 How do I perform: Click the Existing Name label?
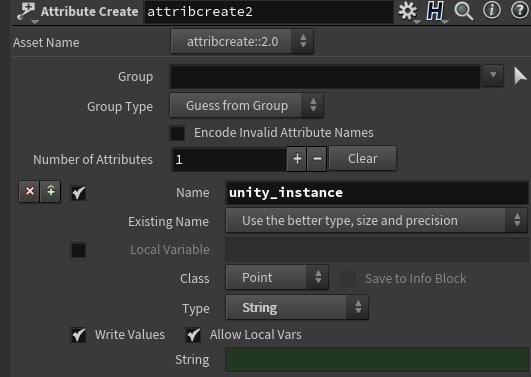[168, 222]
